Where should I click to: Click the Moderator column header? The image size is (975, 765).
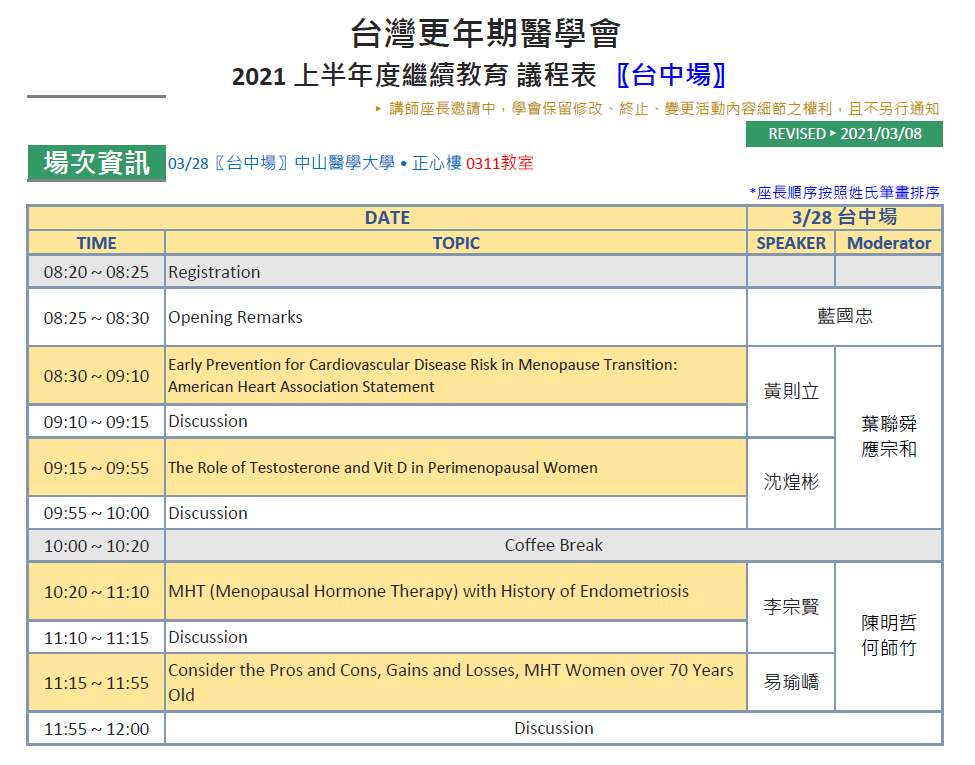coord(888,243)
